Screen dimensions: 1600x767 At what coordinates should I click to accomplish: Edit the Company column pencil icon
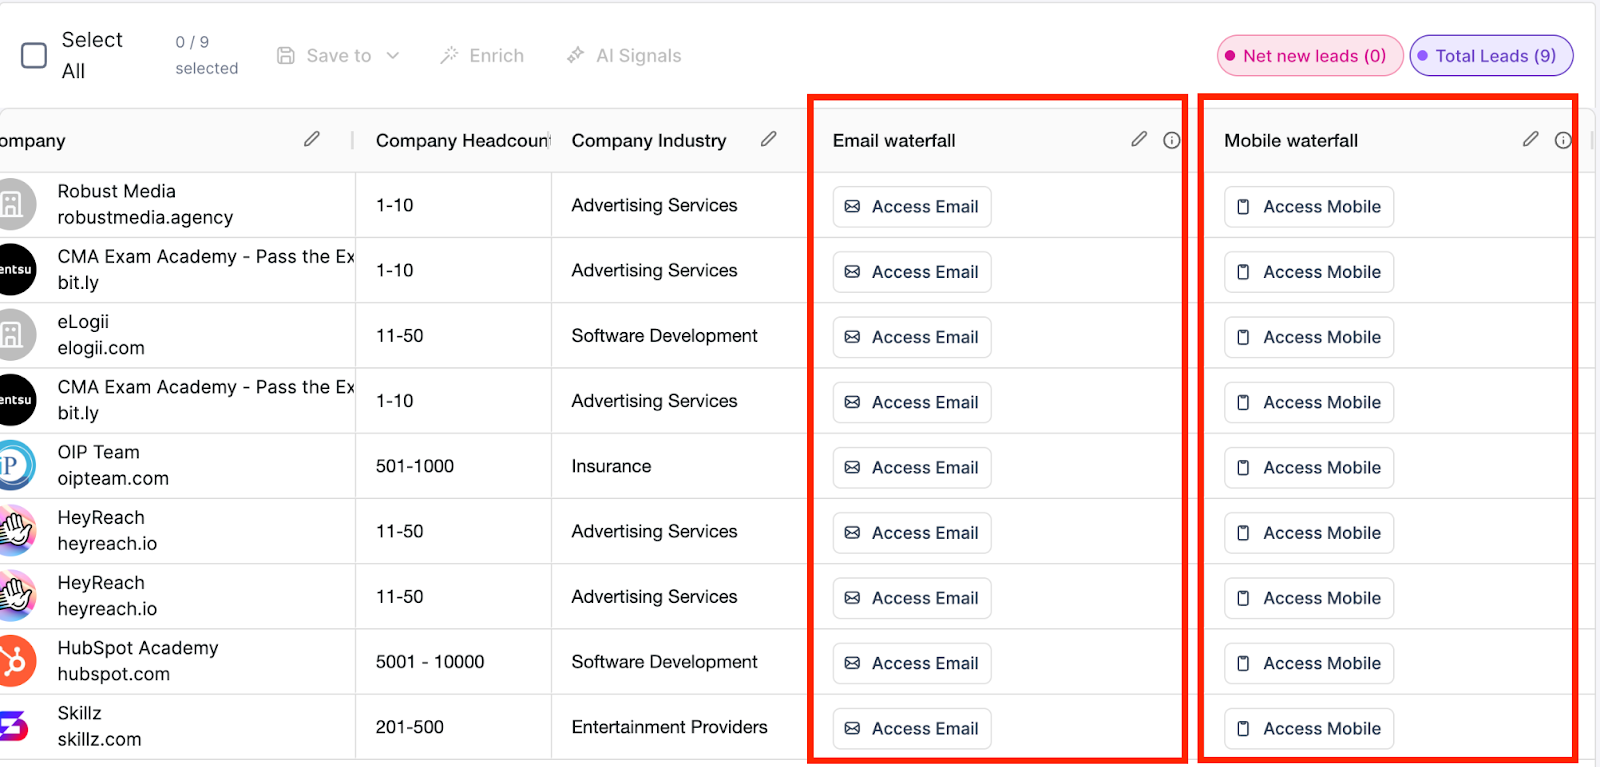312,139
